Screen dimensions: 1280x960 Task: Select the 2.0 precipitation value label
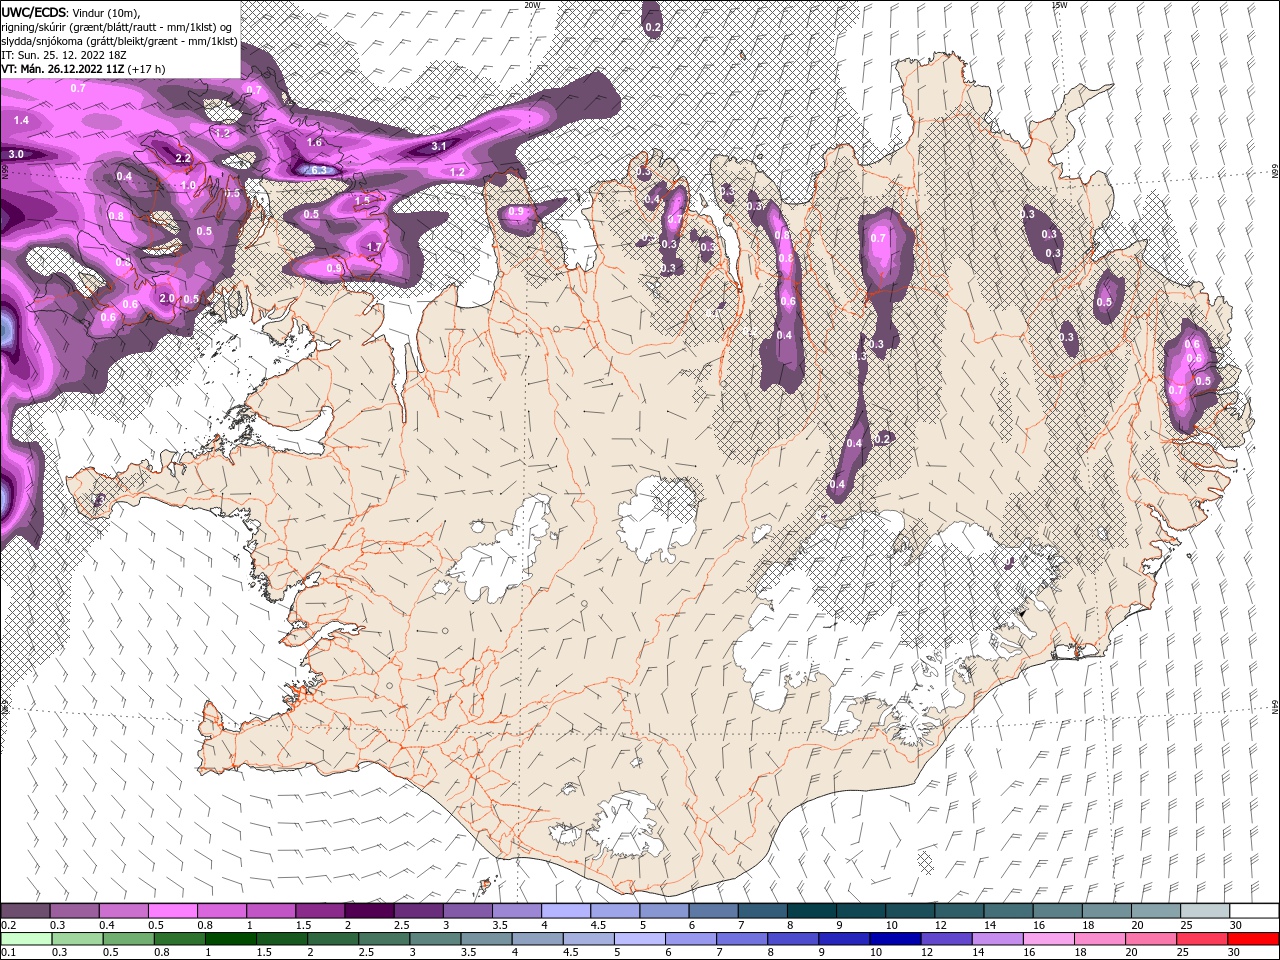167,299
